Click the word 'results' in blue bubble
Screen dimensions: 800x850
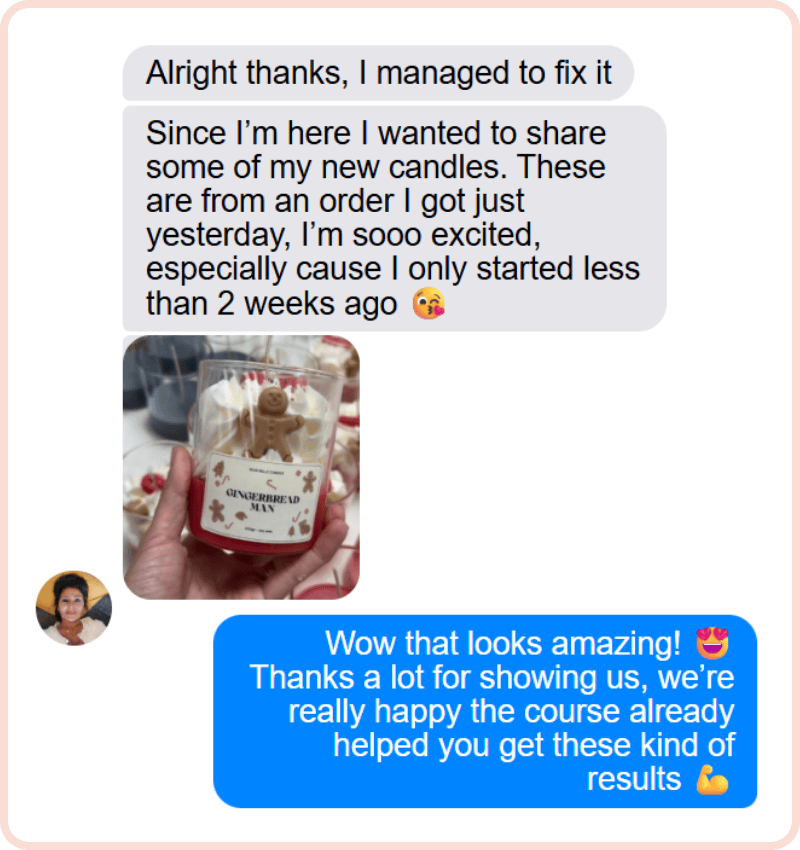coord(634,780)
